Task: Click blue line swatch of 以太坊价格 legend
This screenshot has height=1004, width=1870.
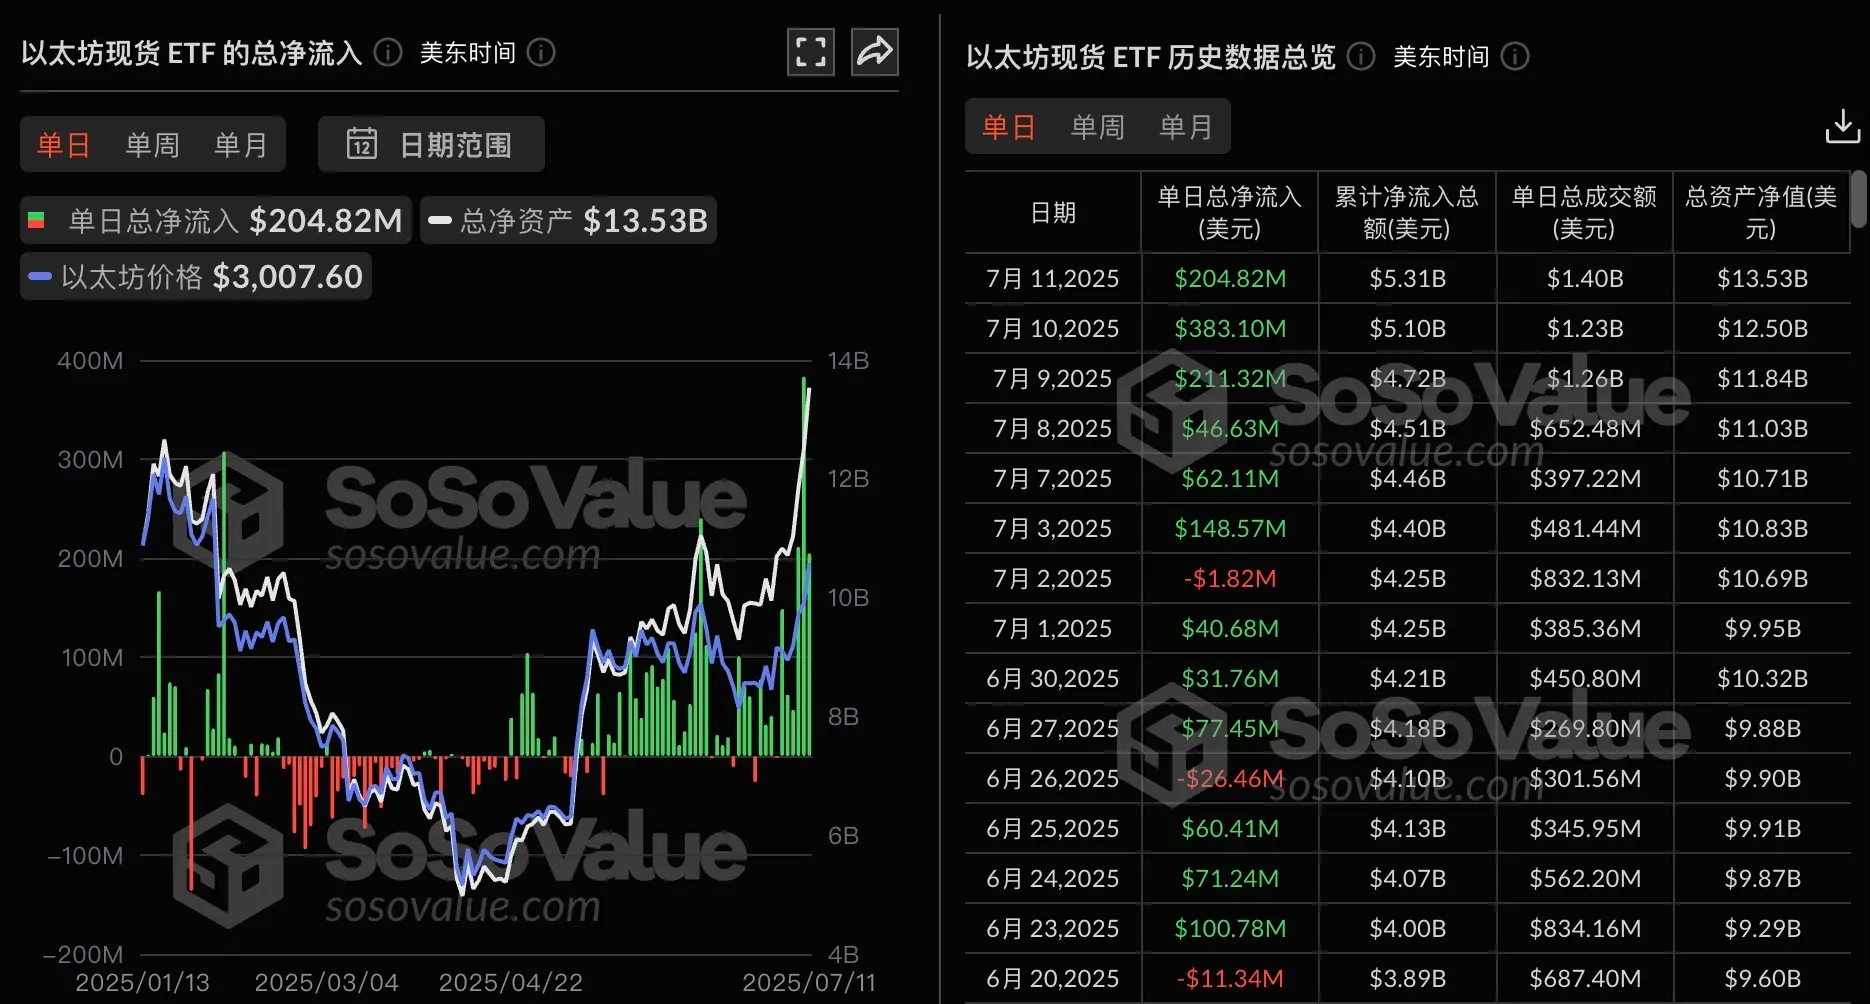Action: pos(40,276)
